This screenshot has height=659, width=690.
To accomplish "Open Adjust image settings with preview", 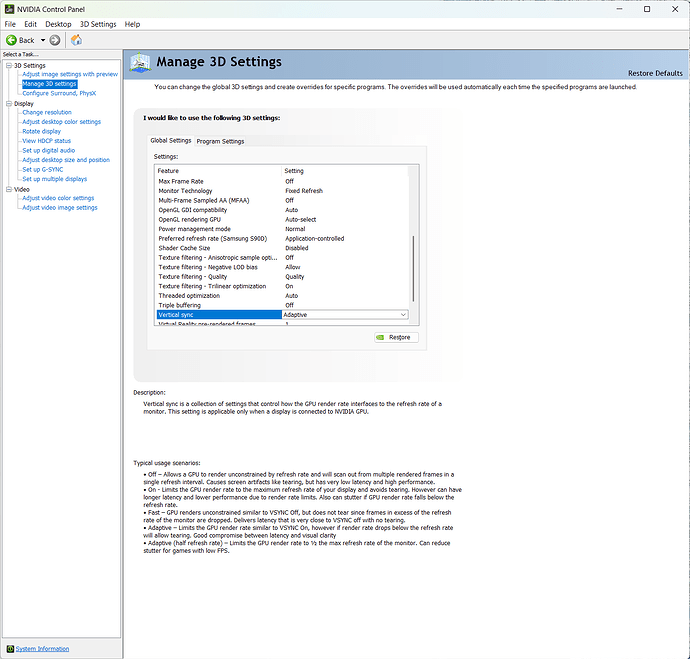I will pos(70,74).
